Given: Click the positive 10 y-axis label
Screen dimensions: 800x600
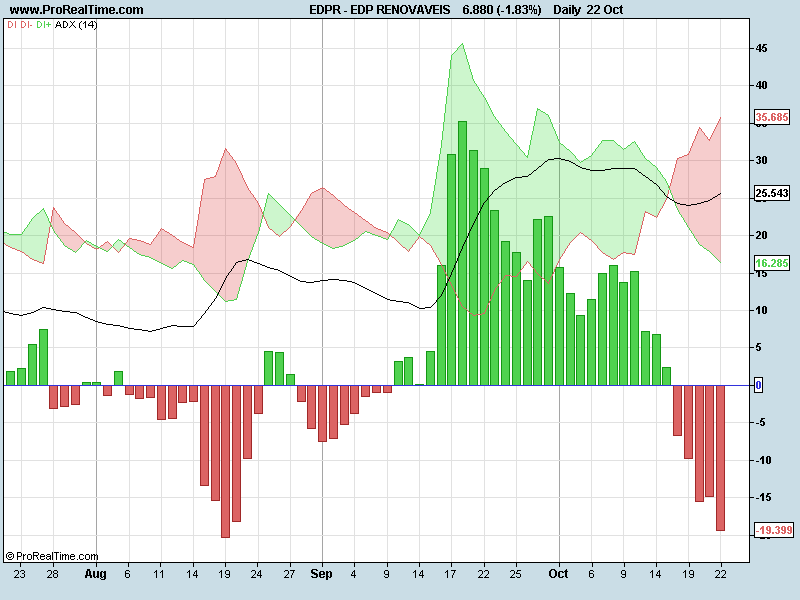Looking at the screenshot, I should tap(761, 310).
